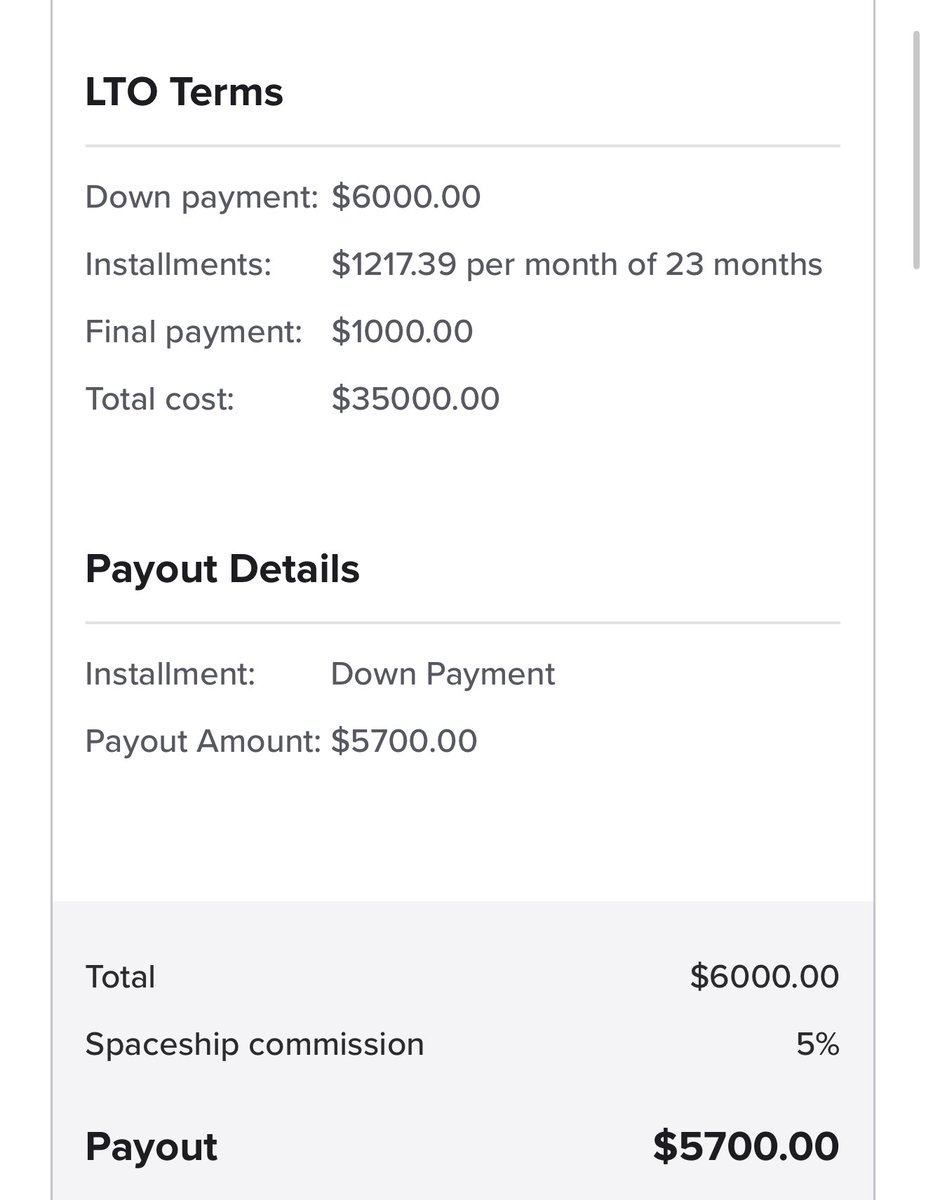Select the $1000.00 final payment value
Screen dimensions: 926x1200
(x=402, y=332)
